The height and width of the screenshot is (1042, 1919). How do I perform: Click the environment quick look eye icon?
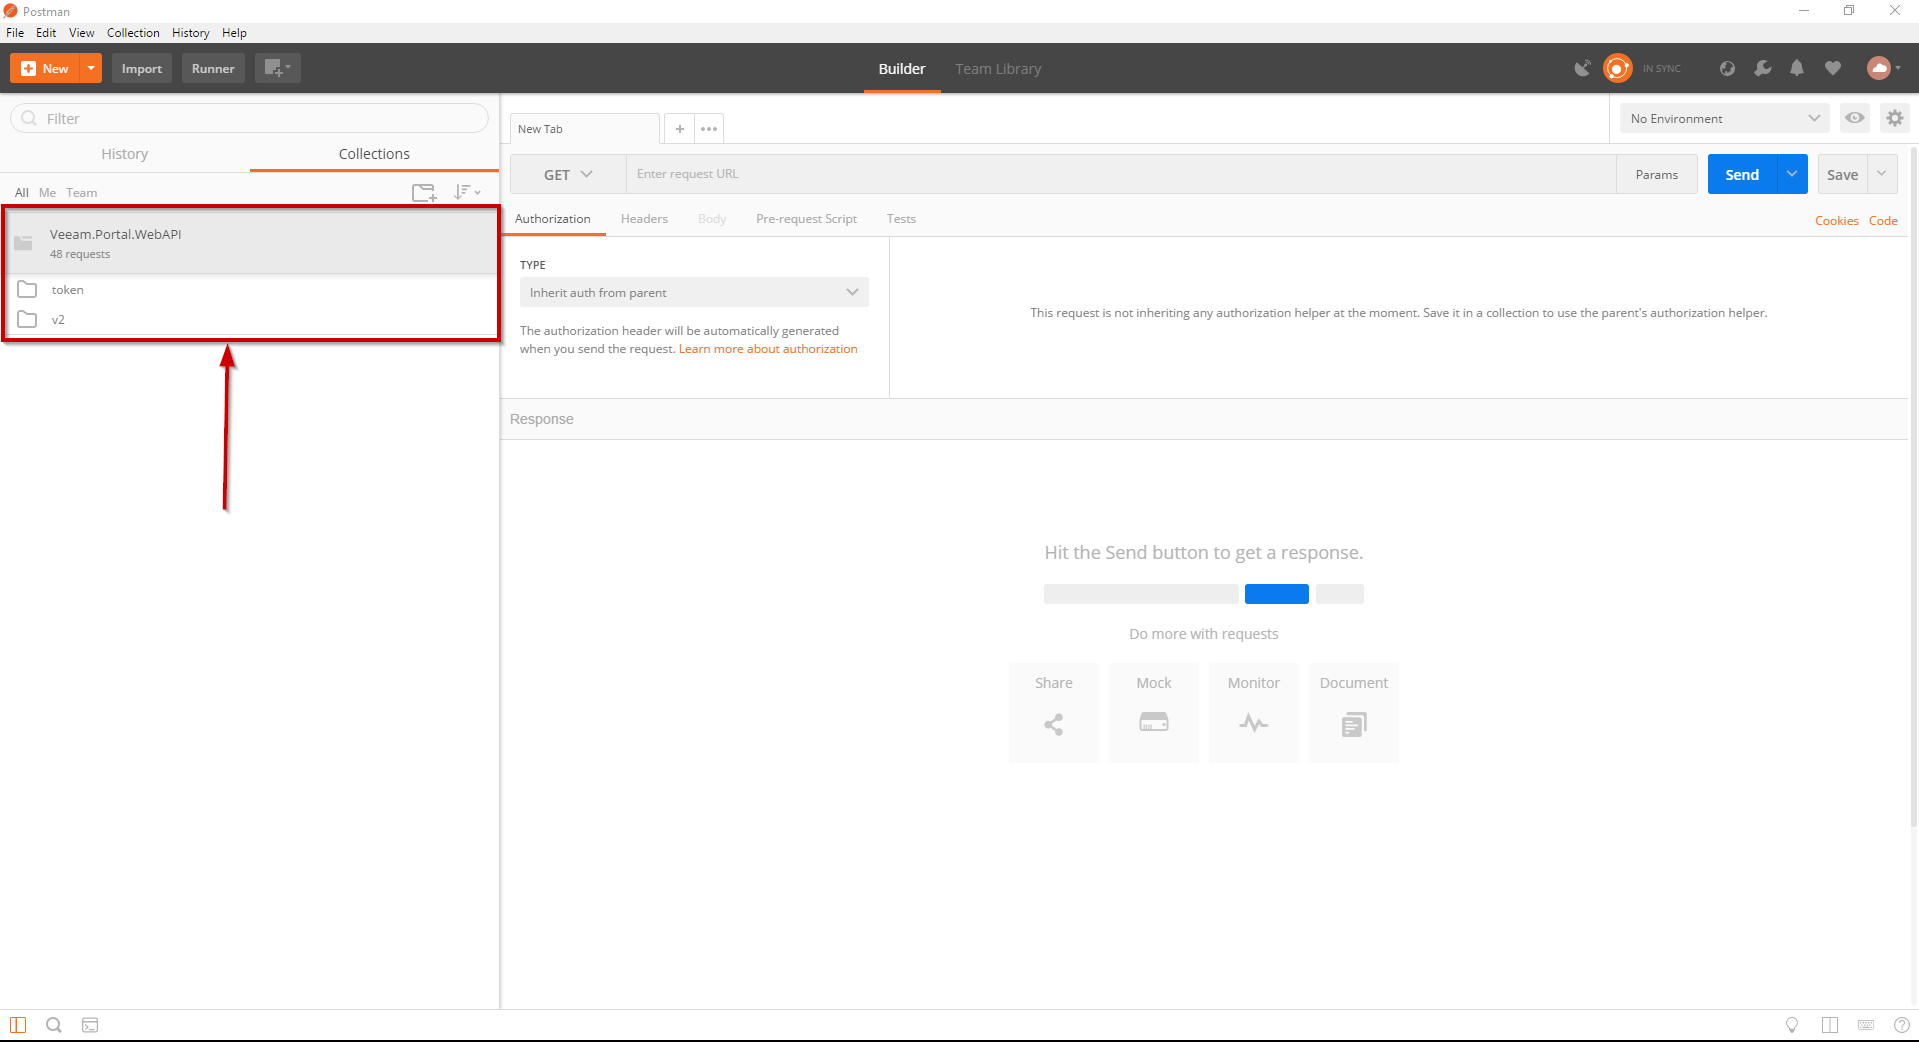1855,118
